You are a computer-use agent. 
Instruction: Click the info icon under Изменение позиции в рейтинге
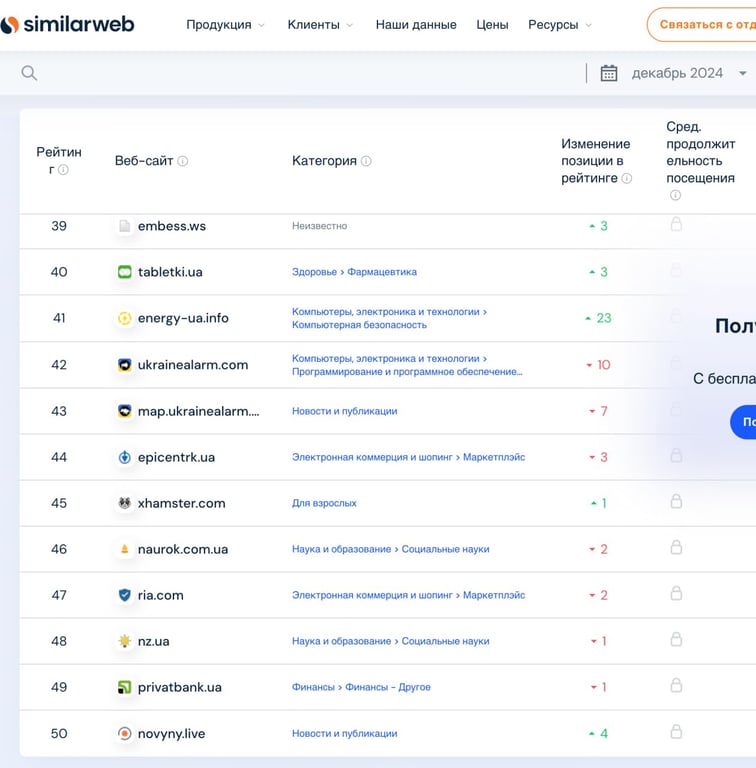tap(627, 179)
